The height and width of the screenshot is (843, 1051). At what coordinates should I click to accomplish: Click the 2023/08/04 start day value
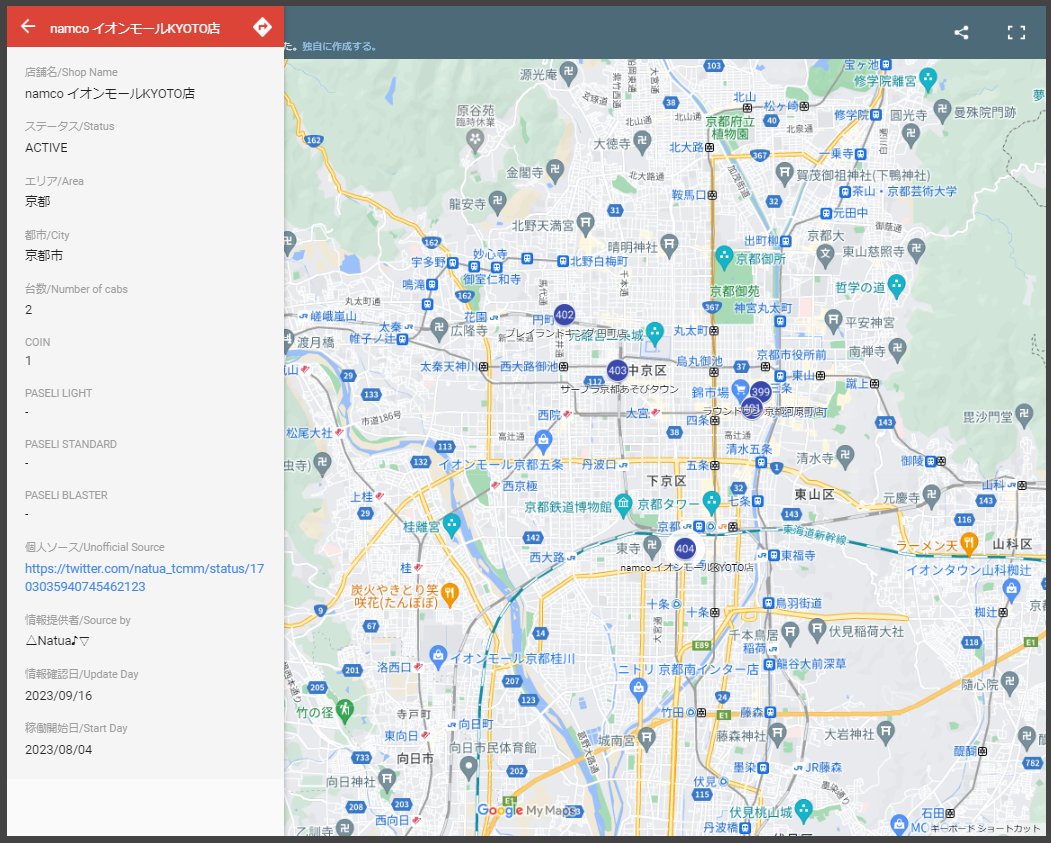coord(58,750)
